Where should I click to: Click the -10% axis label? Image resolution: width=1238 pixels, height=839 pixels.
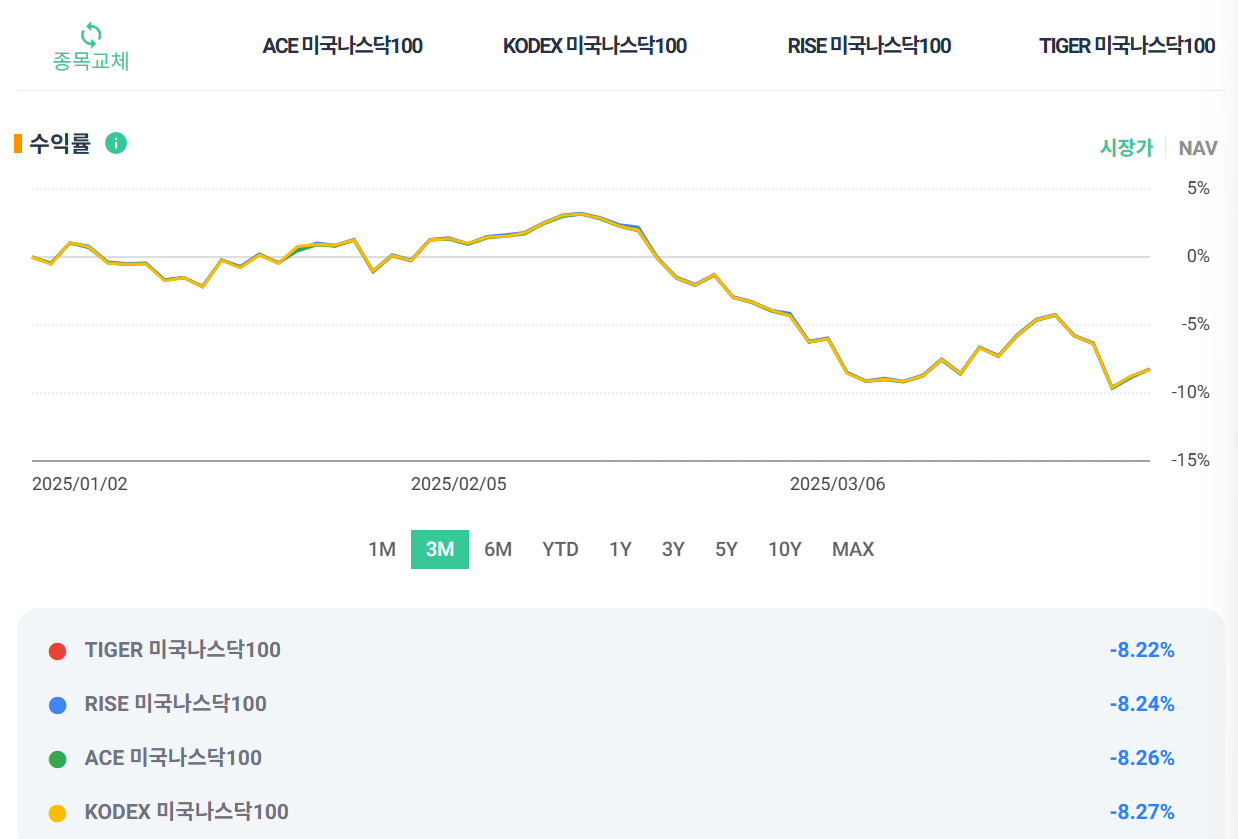click(1191, 392)
